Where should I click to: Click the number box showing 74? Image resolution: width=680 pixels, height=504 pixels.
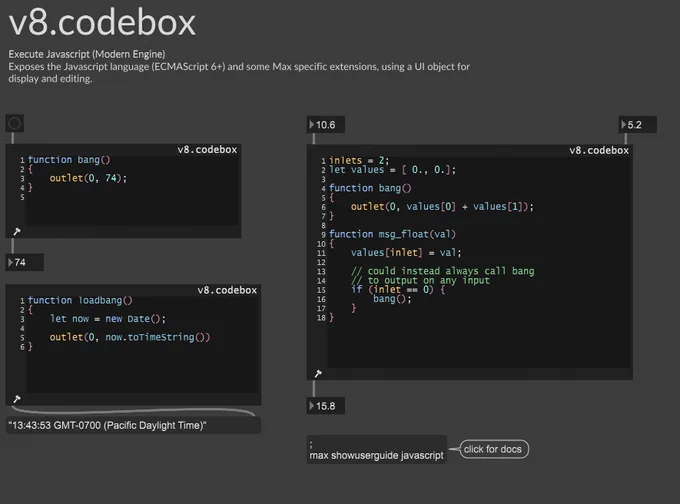pos(24,262)
